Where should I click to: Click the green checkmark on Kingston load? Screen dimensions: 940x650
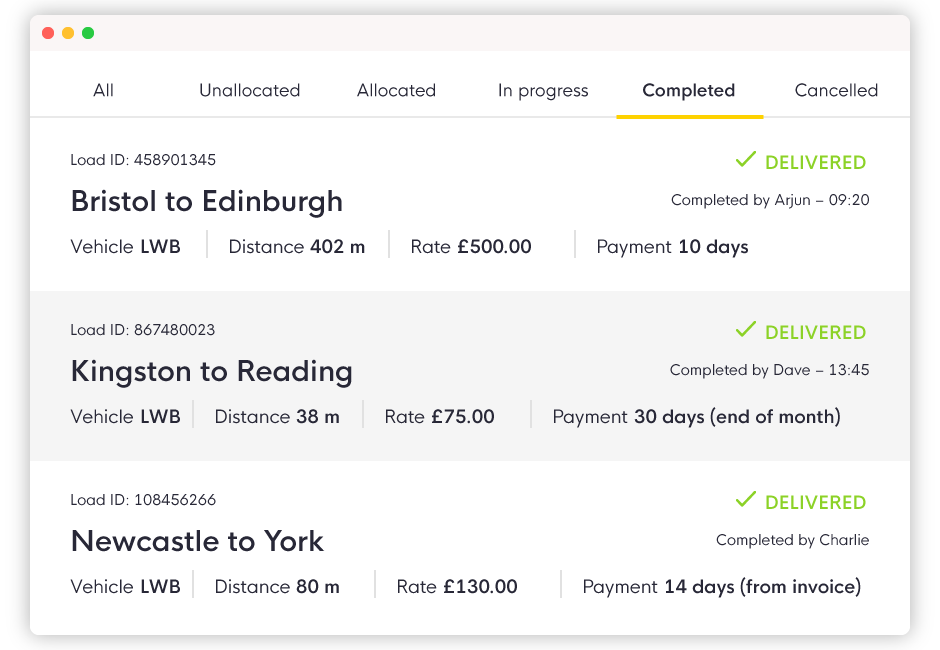746,329
